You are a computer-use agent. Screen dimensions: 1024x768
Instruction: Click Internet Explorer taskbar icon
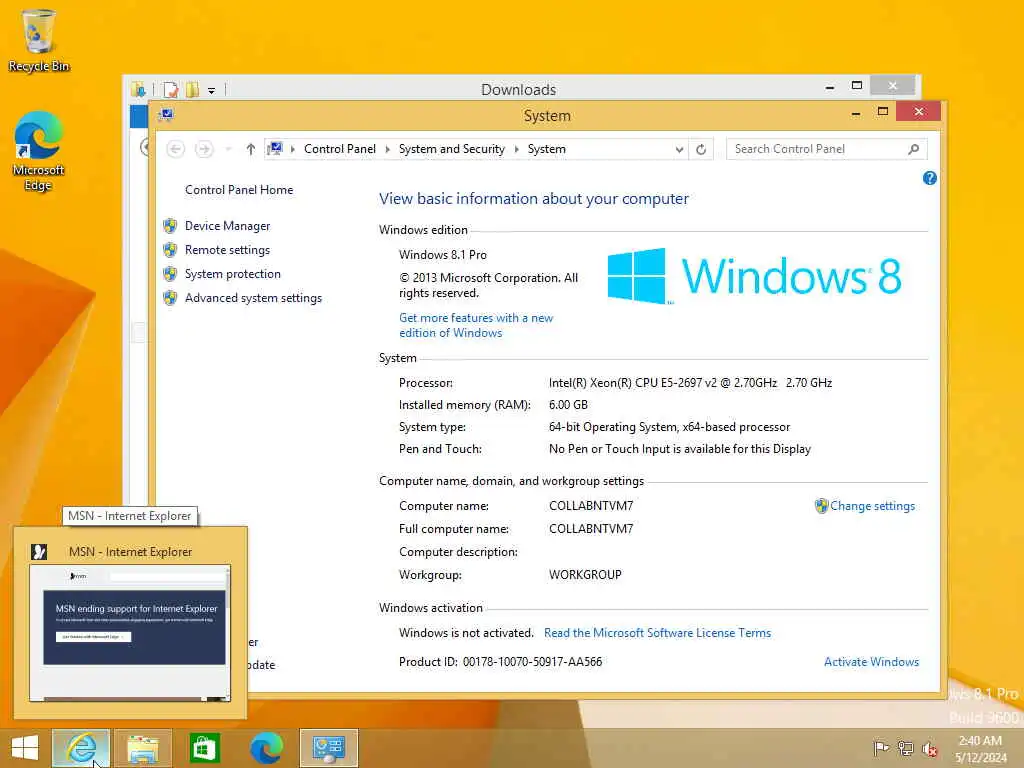81,748
